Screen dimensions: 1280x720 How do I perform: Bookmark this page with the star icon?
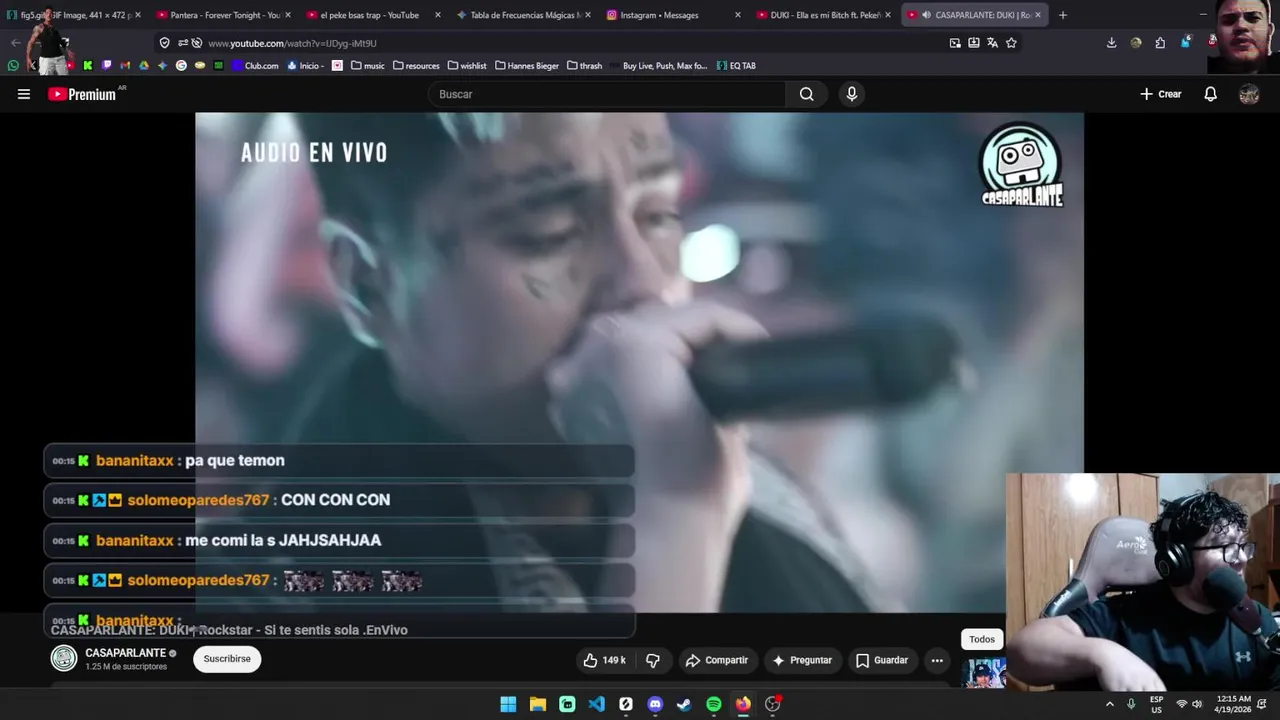[1011, 43]
